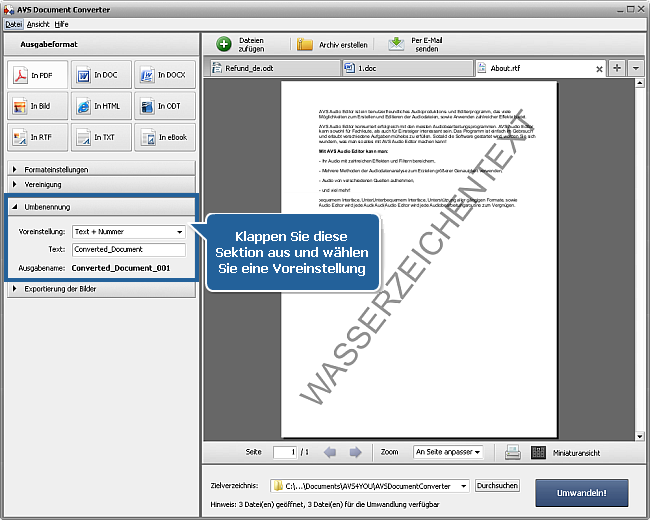
Task: Click the Archiv erstellen folder icon
Action: click(x=305, y=44)
